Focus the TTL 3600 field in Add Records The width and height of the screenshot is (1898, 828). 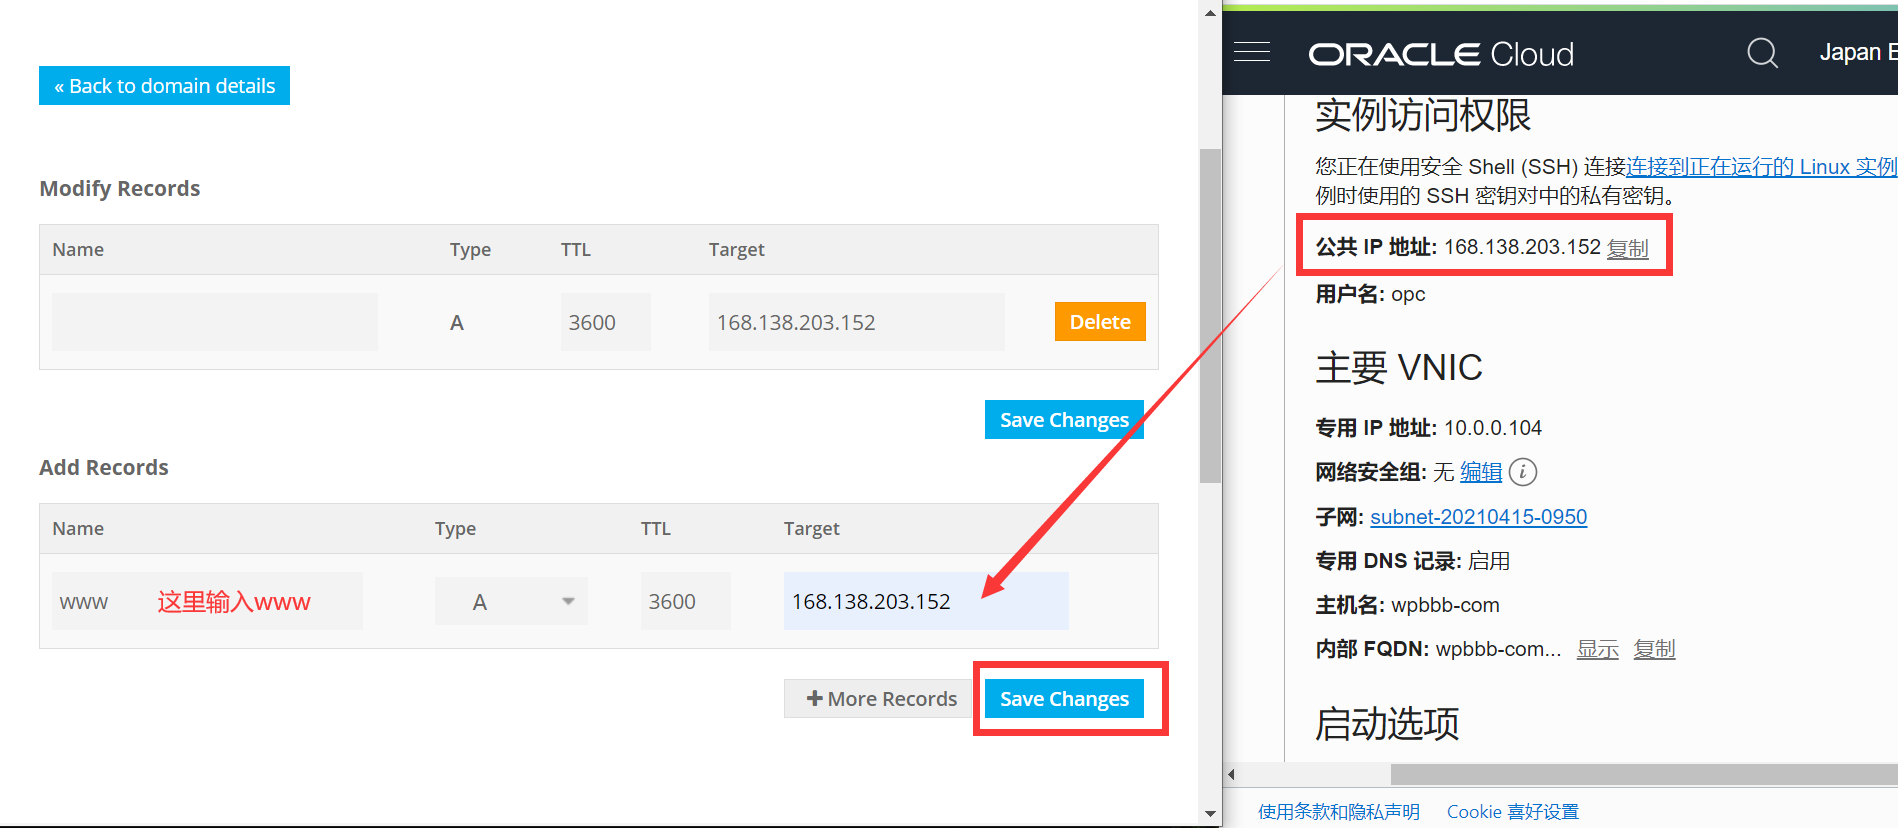685,601
